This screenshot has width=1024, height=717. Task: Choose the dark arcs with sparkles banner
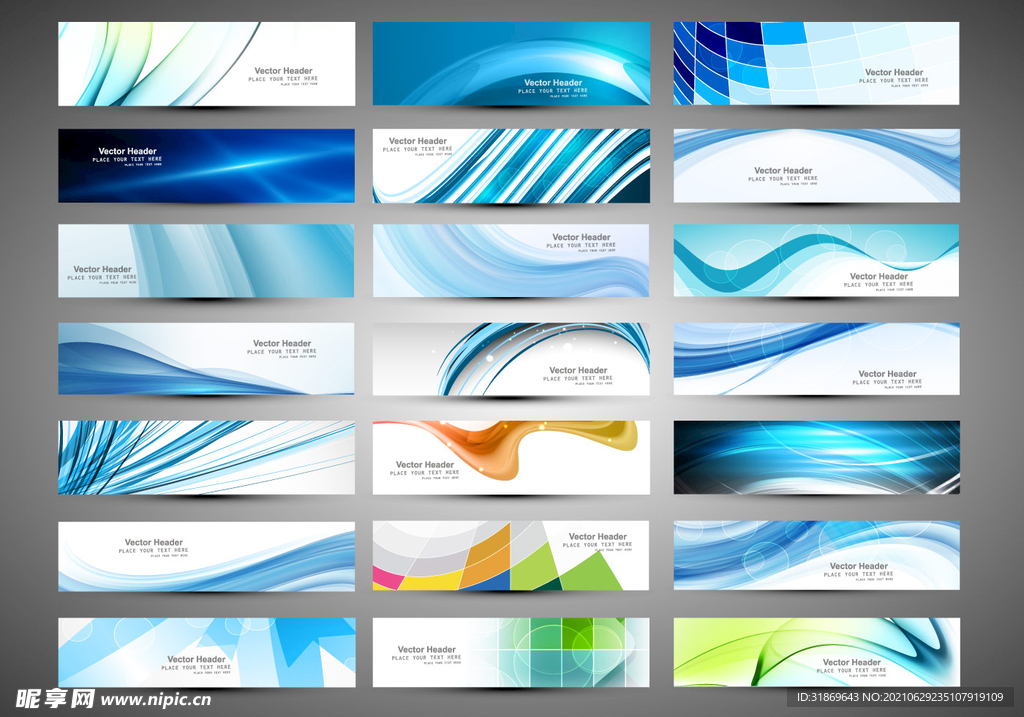(x=511, y=359)
